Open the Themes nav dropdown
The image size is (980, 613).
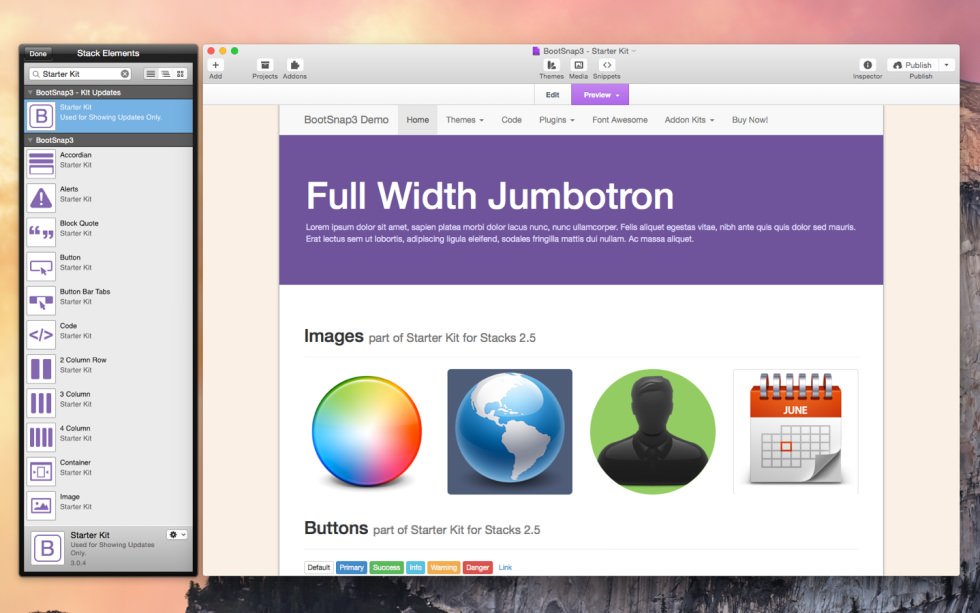[x=464, y=120]
